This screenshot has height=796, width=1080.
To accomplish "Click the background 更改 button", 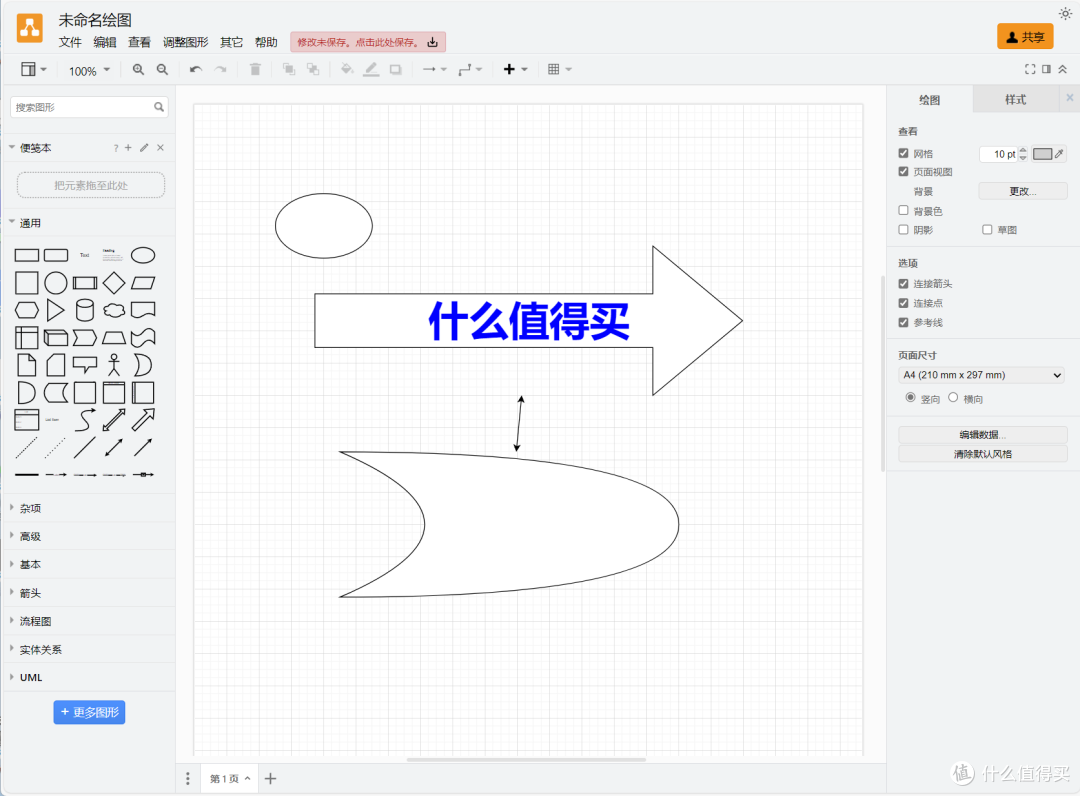I will point(1022,191).
